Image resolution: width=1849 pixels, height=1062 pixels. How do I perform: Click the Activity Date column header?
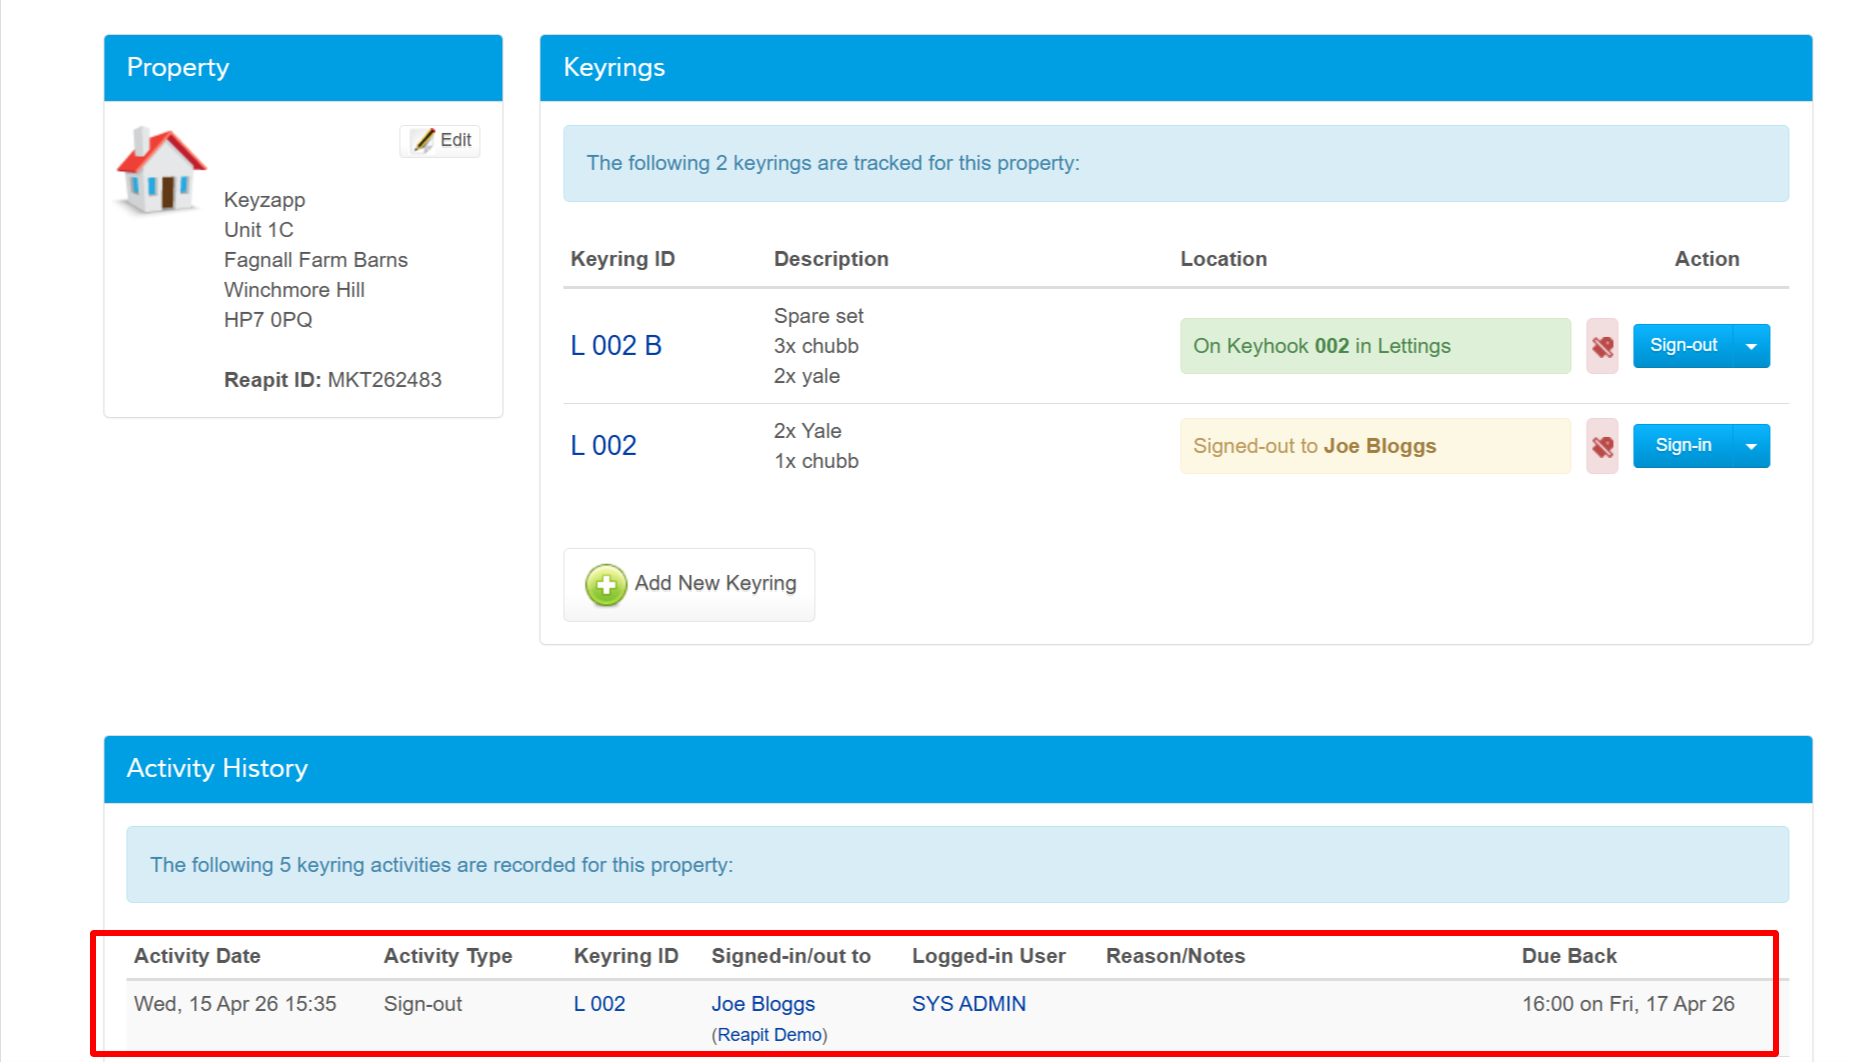pyautogui.click(x=197, y=956)
